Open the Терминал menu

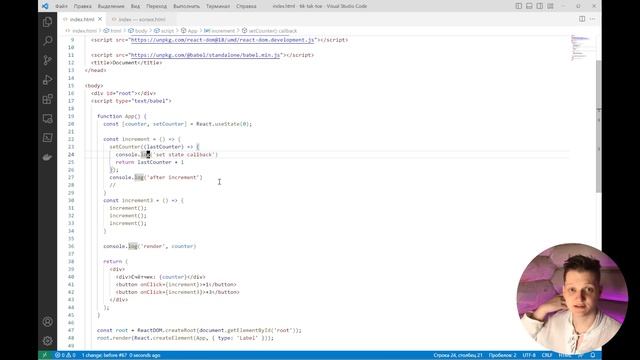coord(218,6)
